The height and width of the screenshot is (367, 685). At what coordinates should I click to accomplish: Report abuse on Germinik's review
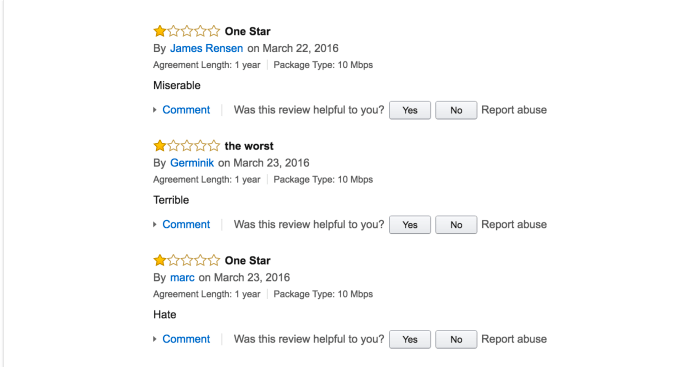pos(514,224)
